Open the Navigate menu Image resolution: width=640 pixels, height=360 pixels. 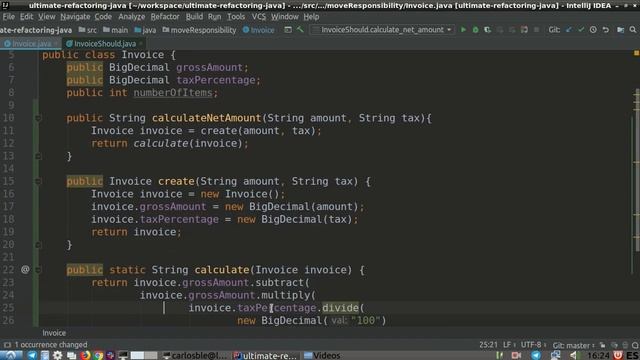pos(75,17)
